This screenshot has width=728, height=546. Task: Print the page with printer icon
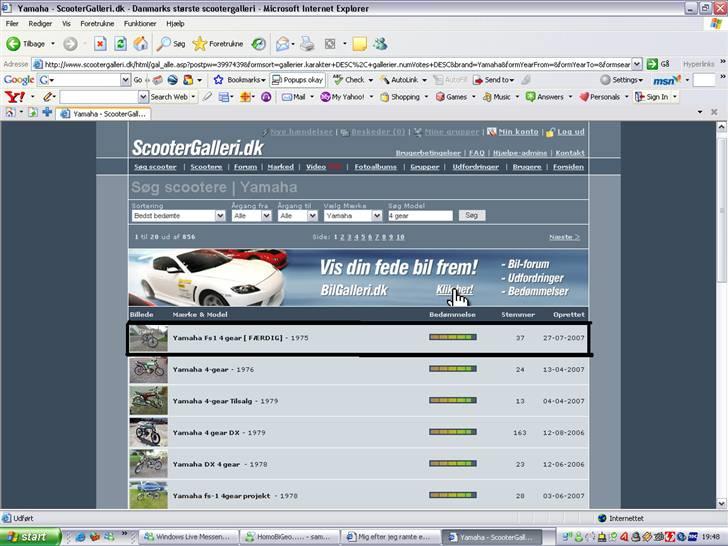coord(307,44)
